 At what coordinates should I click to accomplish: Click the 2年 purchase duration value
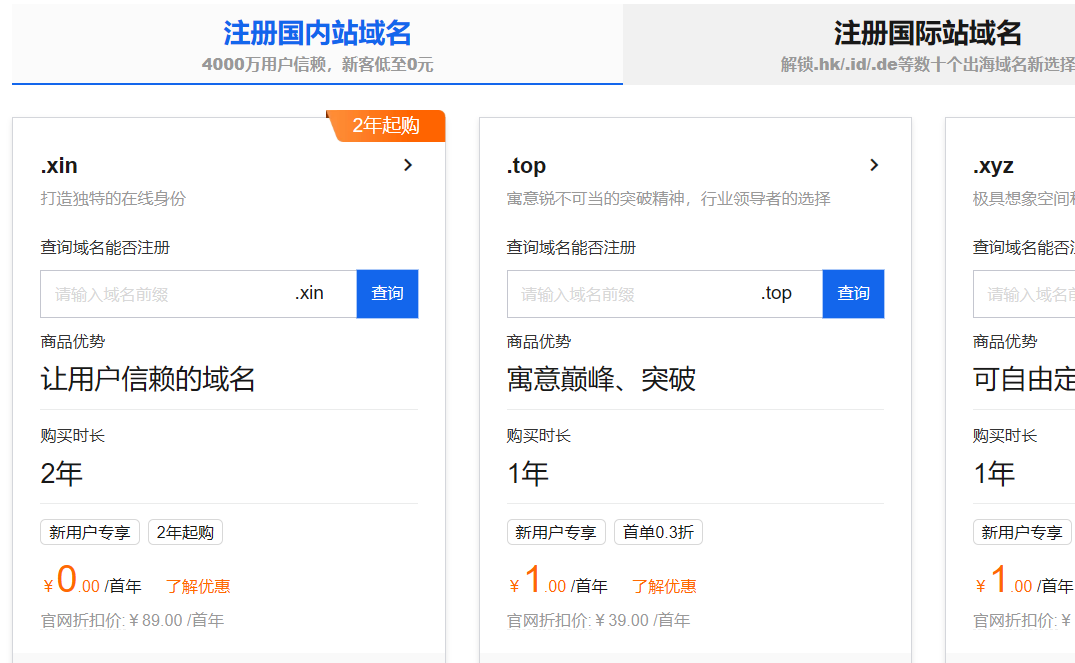click(62, 474)
